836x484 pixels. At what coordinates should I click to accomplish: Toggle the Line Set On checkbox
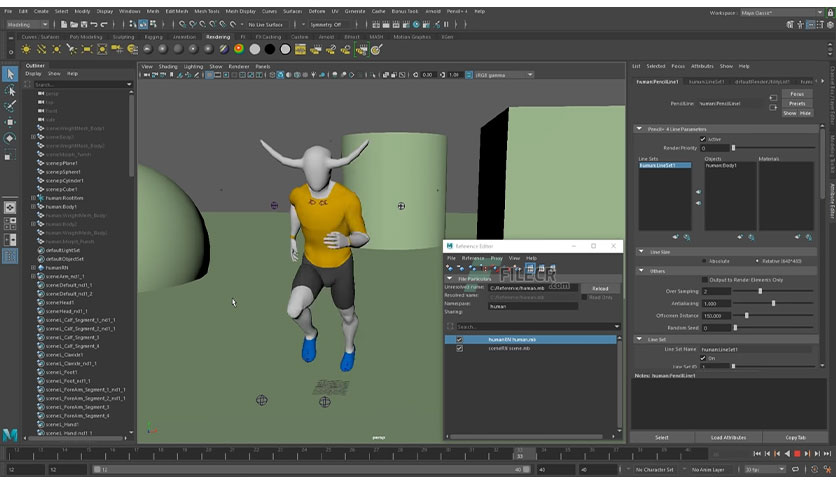[x=703, y=358]
